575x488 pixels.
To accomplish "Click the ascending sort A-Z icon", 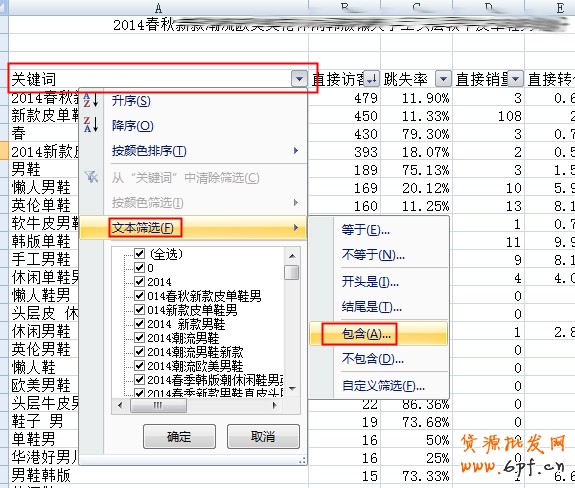I will tap(91, 100).
